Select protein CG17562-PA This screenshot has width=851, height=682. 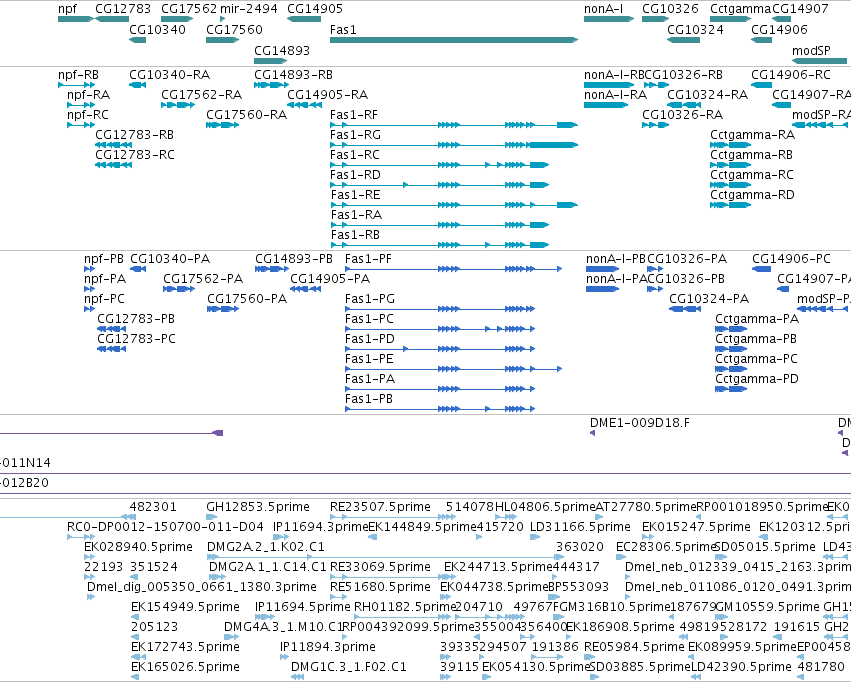179,289
